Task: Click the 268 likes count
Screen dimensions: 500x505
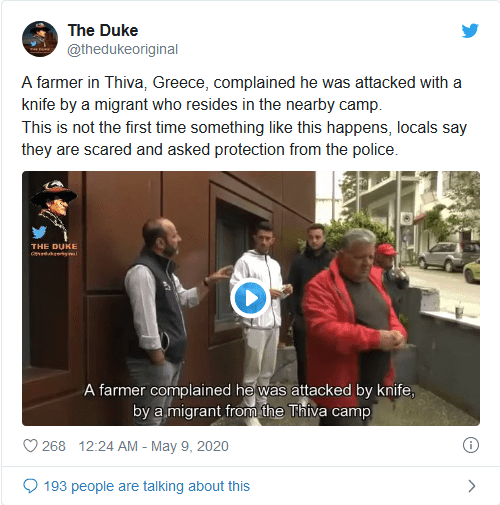Action: 54,446
